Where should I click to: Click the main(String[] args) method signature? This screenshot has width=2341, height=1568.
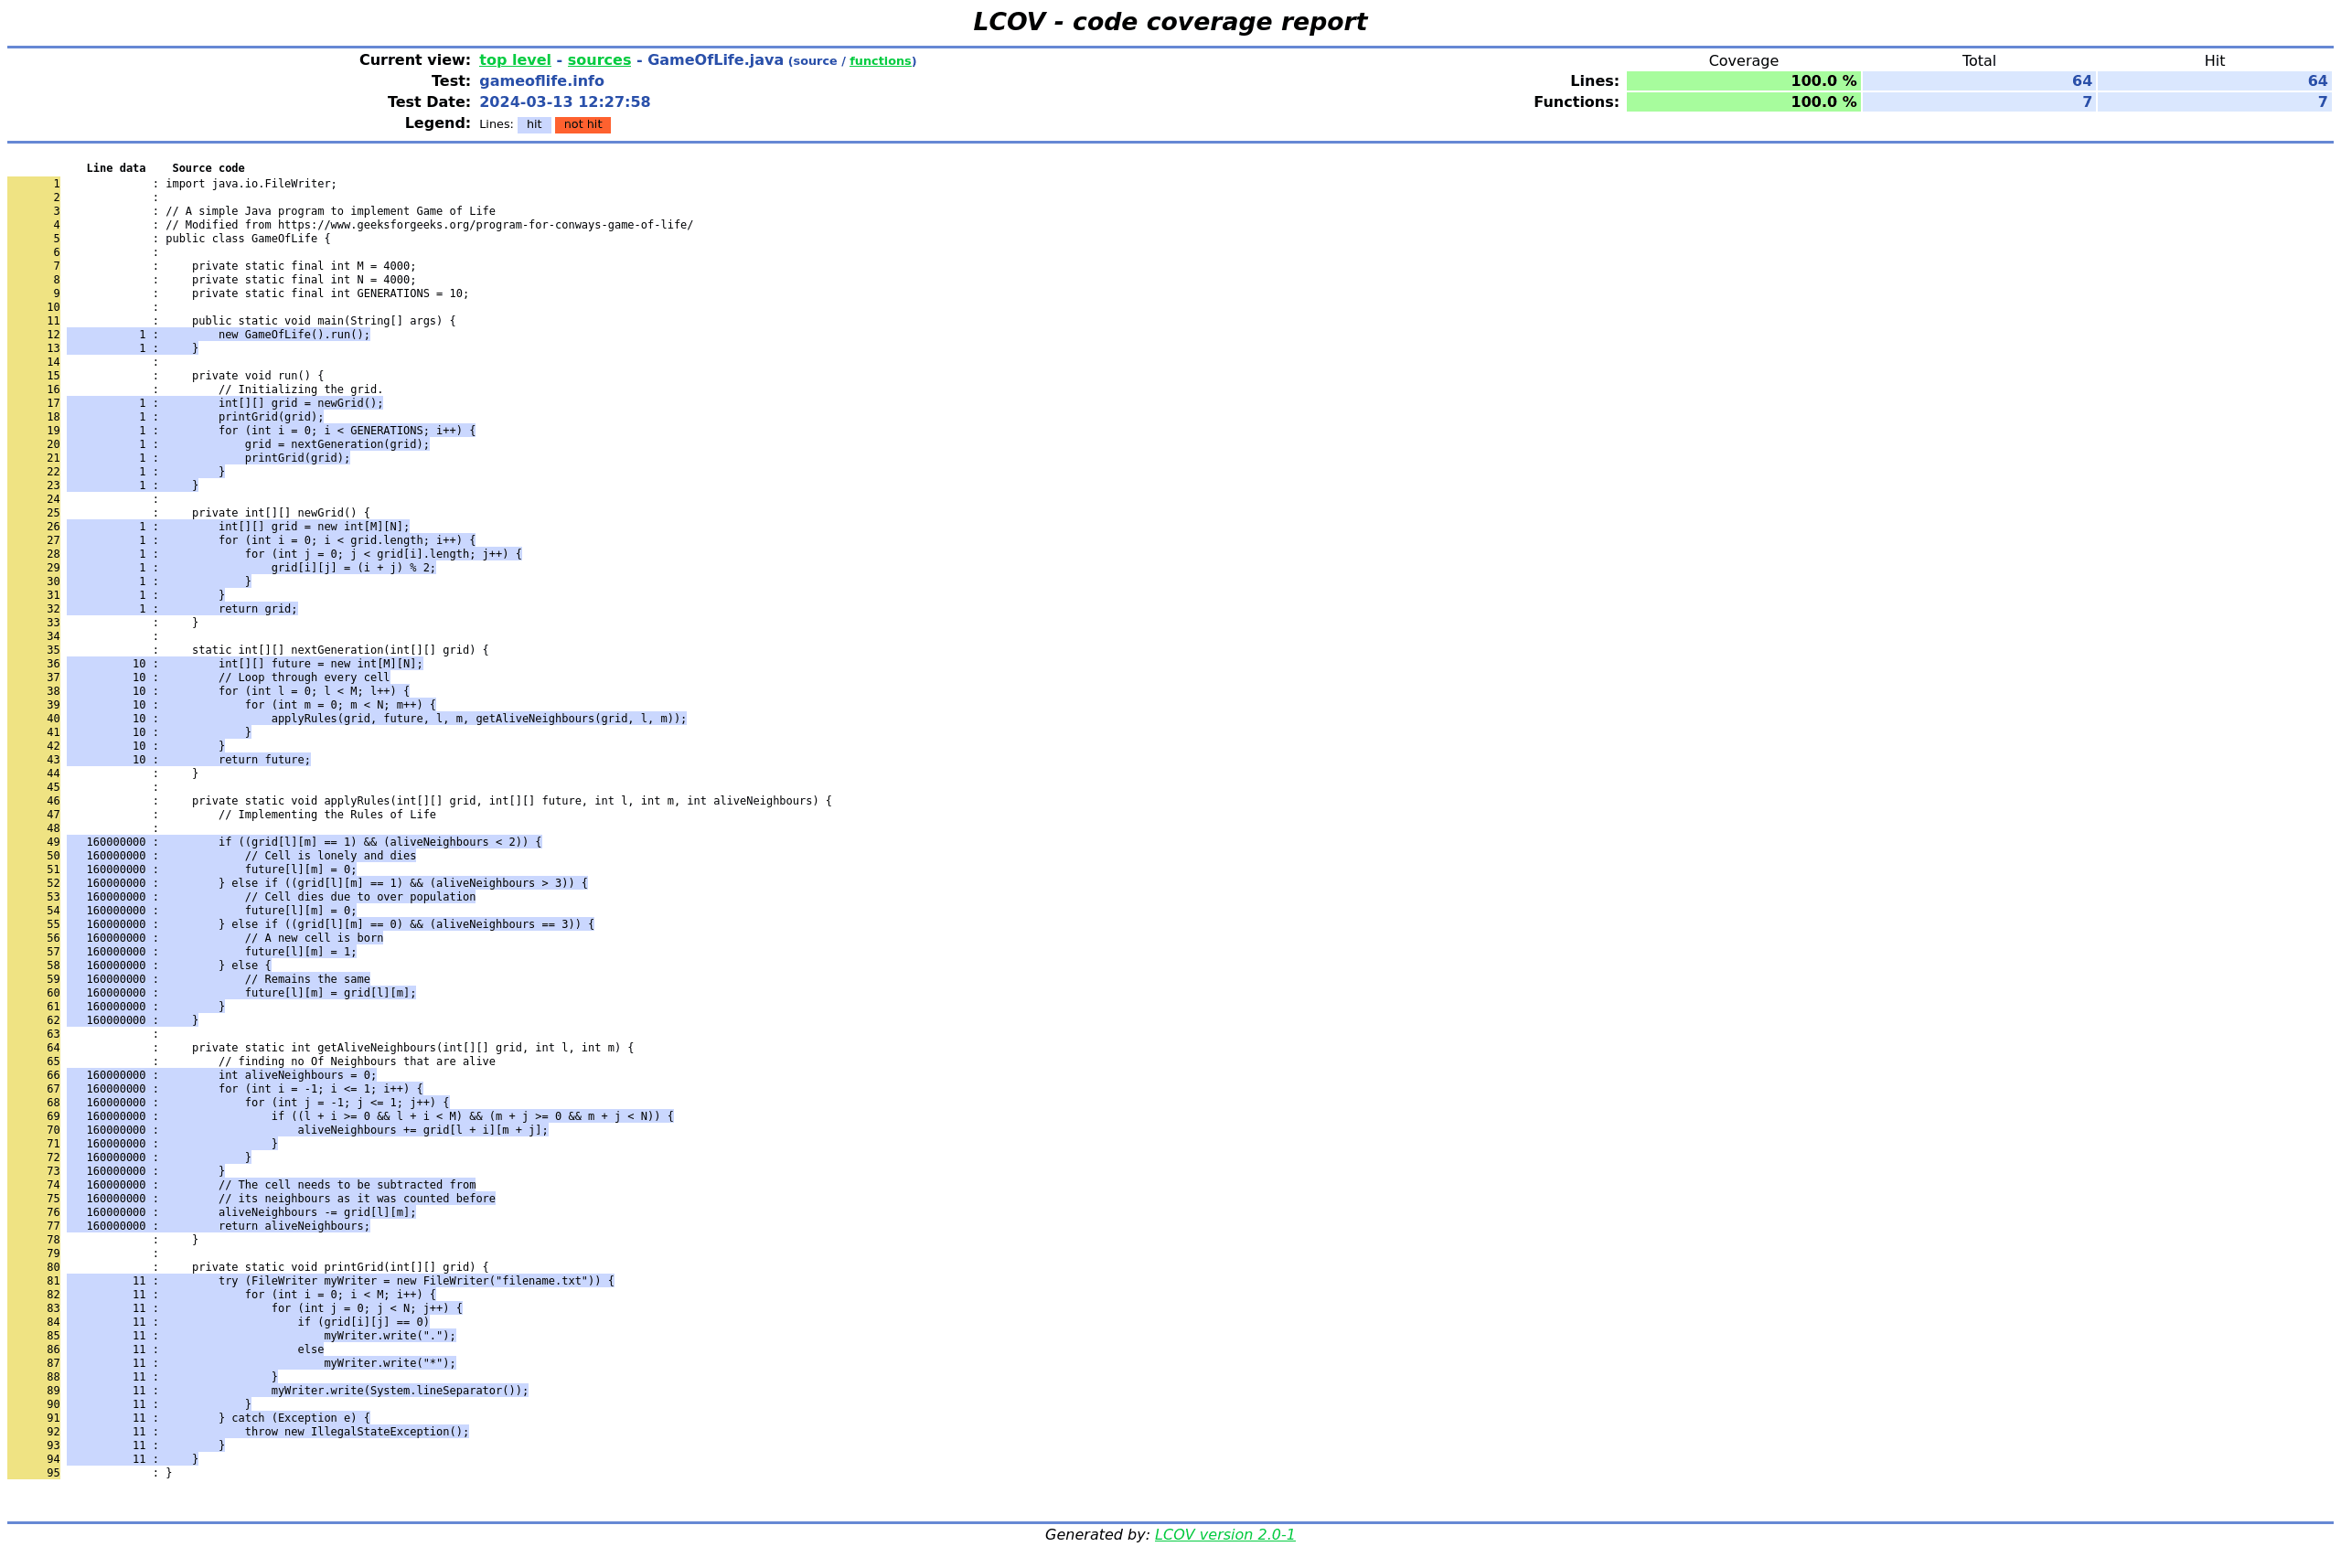(x=323, y=321)
